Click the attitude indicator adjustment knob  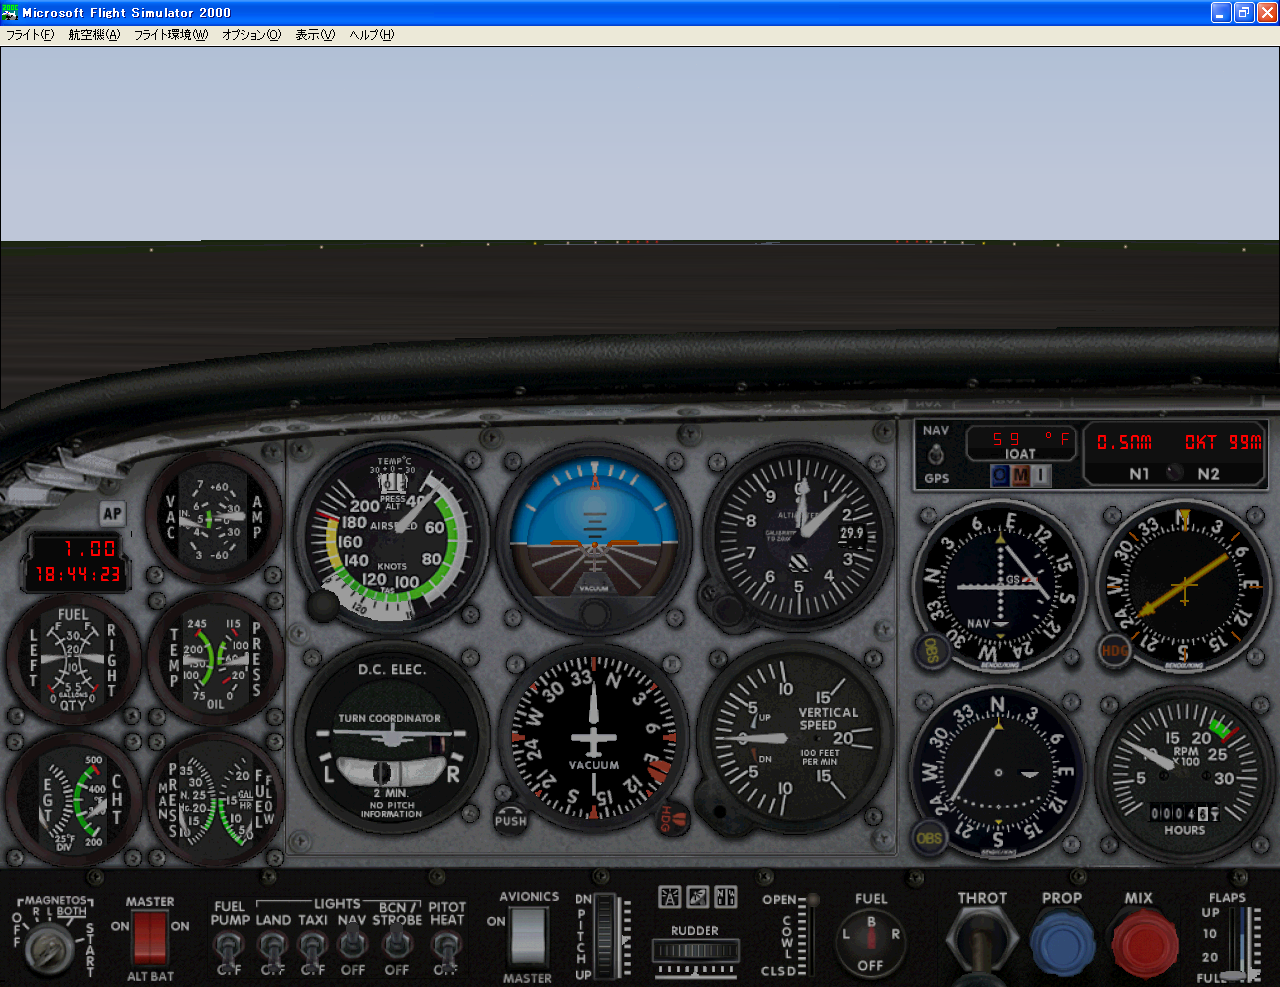click(x=594, y=614)
